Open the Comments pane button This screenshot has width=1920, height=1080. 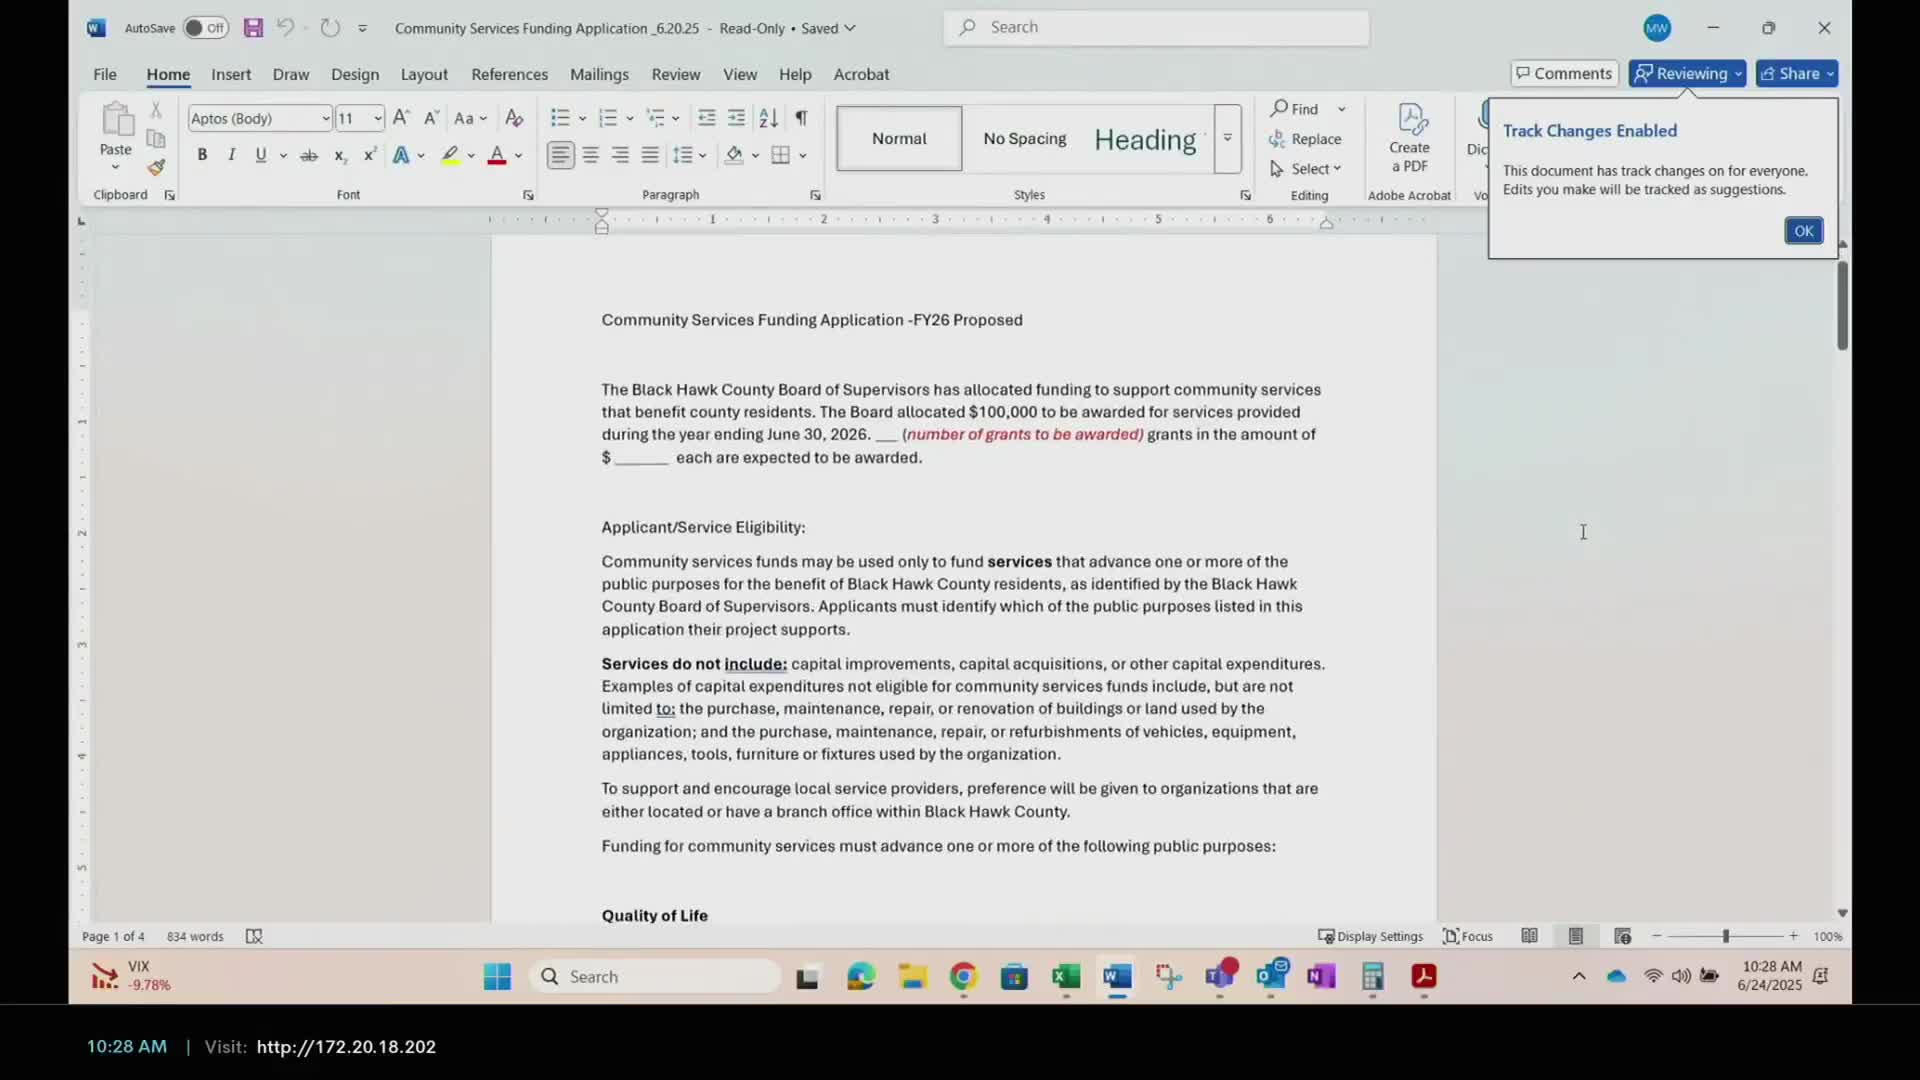1564,74
